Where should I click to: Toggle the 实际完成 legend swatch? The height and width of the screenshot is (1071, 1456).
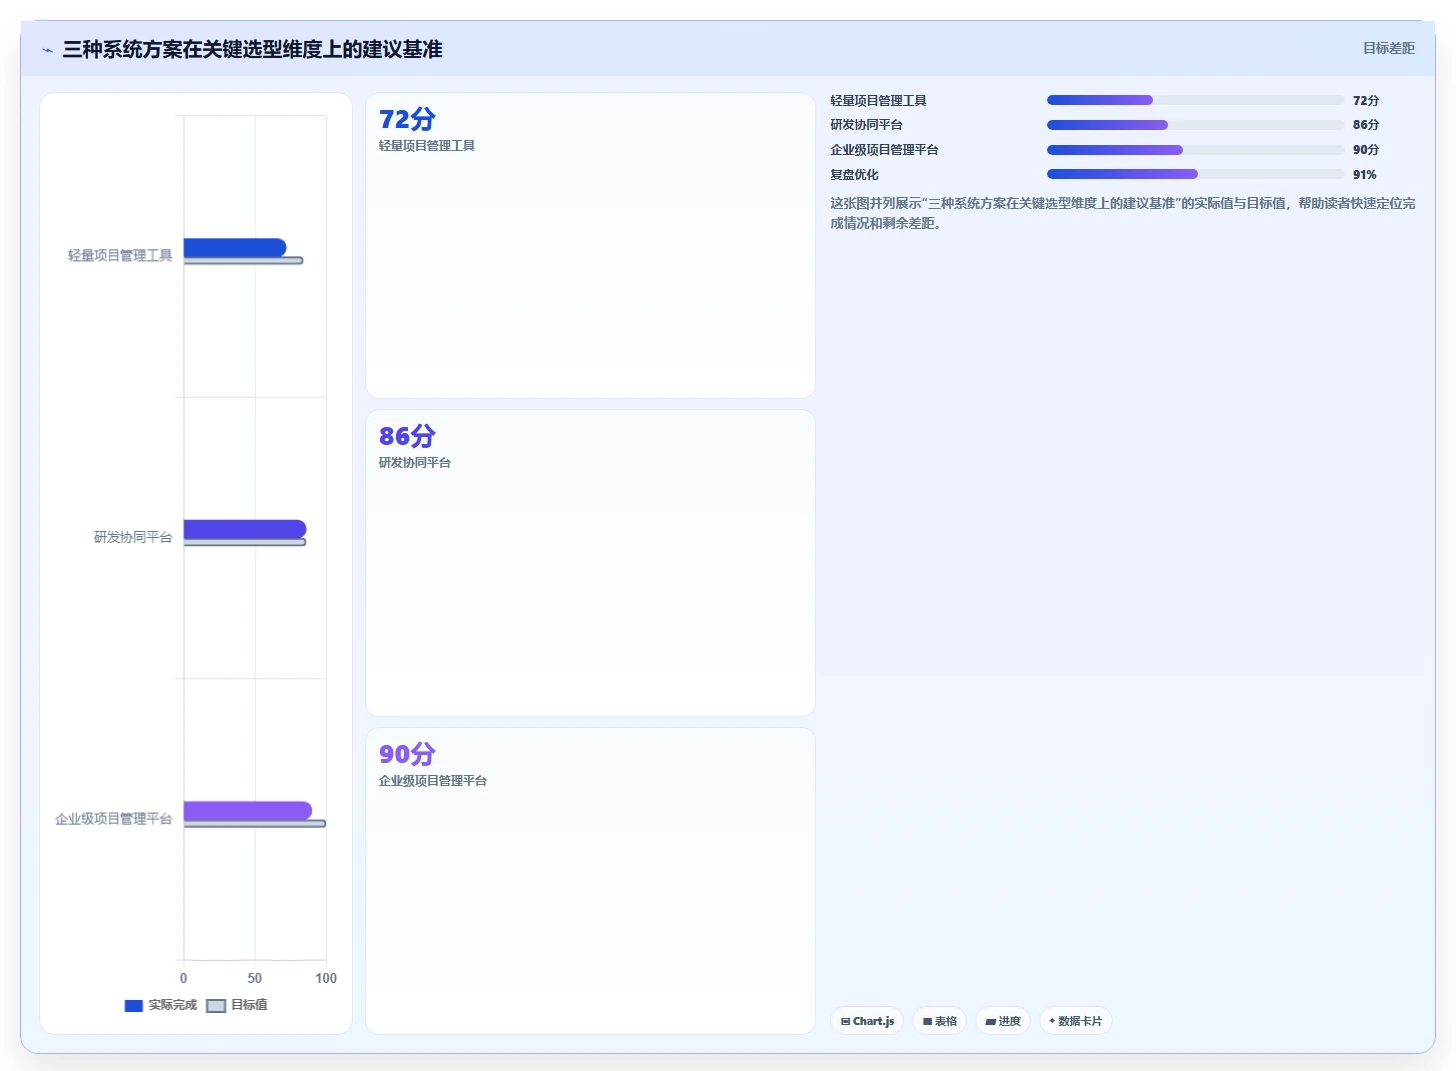point(134,1006)
